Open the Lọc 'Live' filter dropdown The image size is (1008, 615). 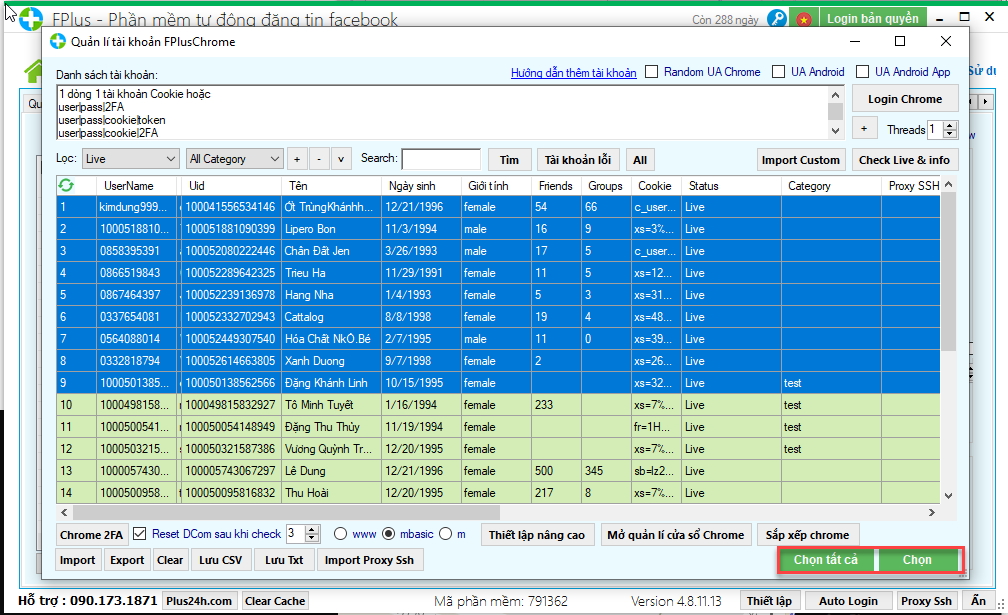point(130,159)
